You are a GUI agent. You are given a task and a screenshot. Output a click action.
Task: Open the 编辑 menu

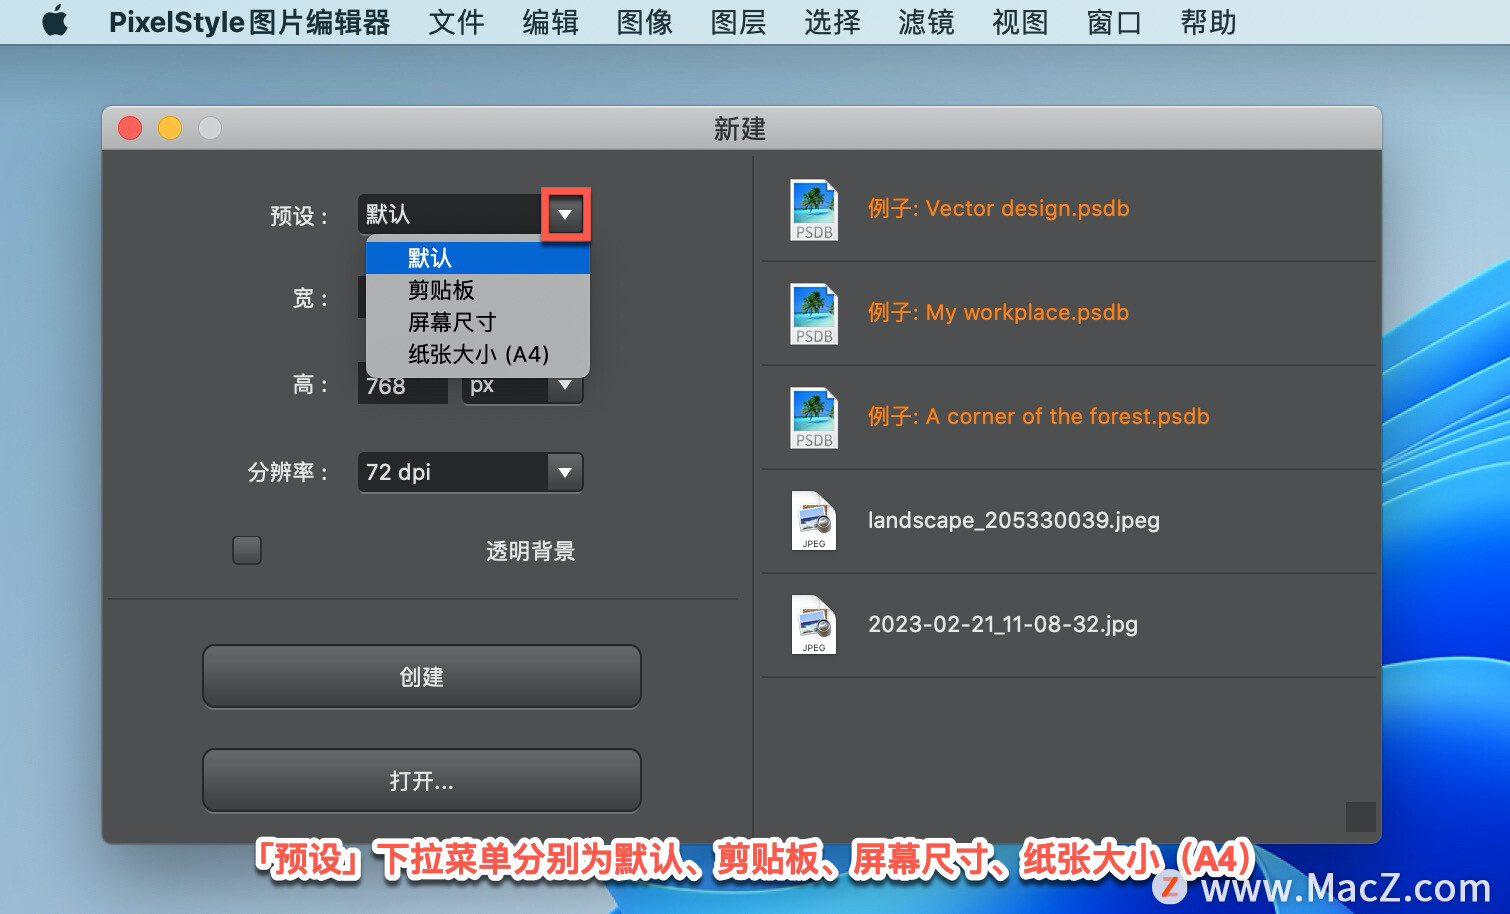coord(550,22)
